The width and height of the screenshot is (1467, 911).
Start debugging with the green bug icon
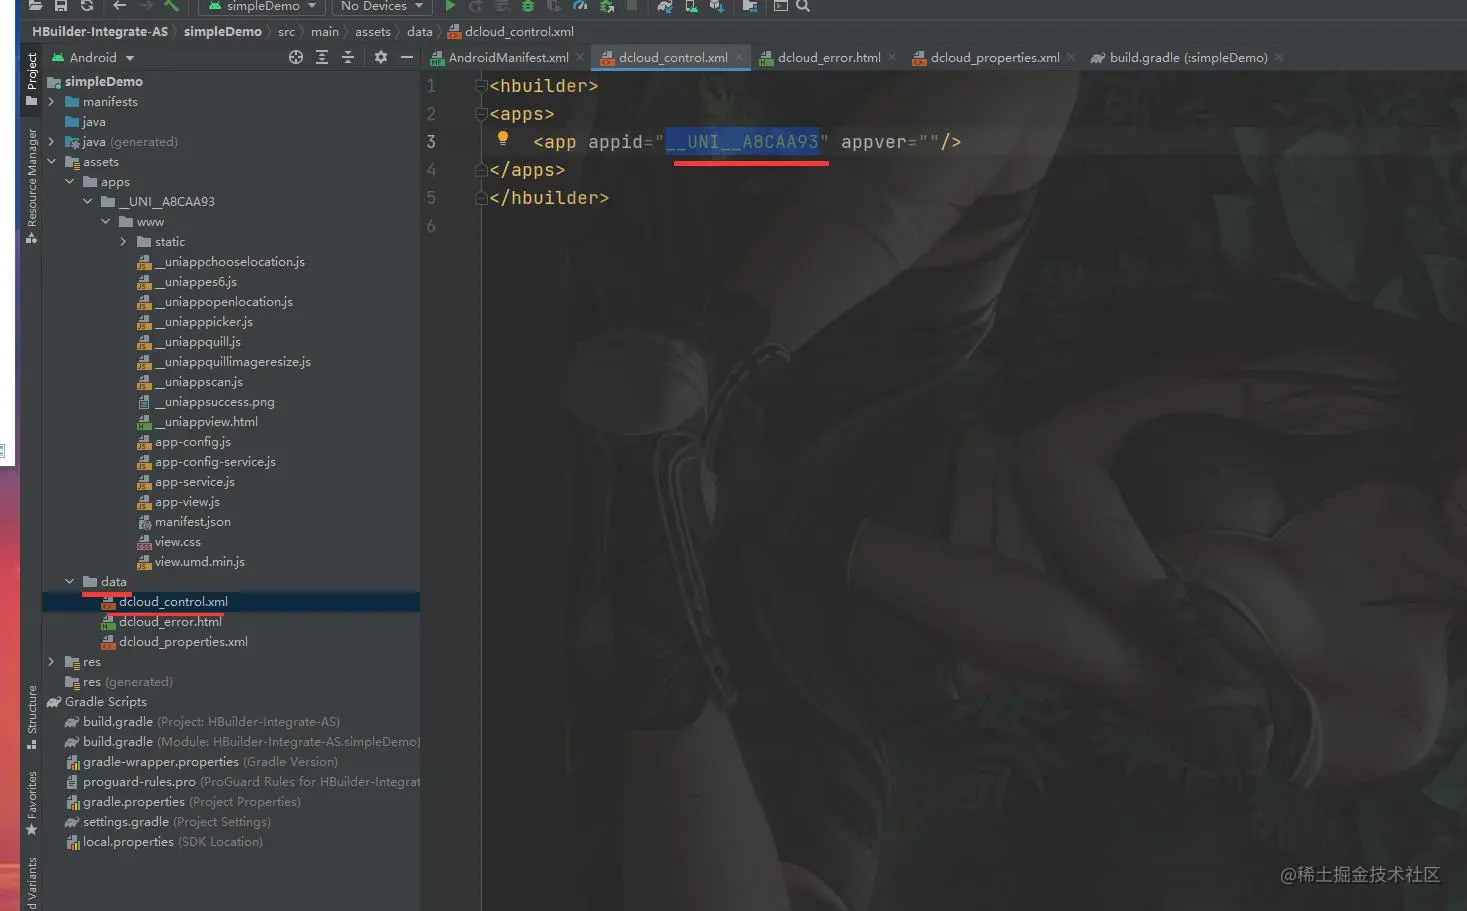tap(528, 5)
